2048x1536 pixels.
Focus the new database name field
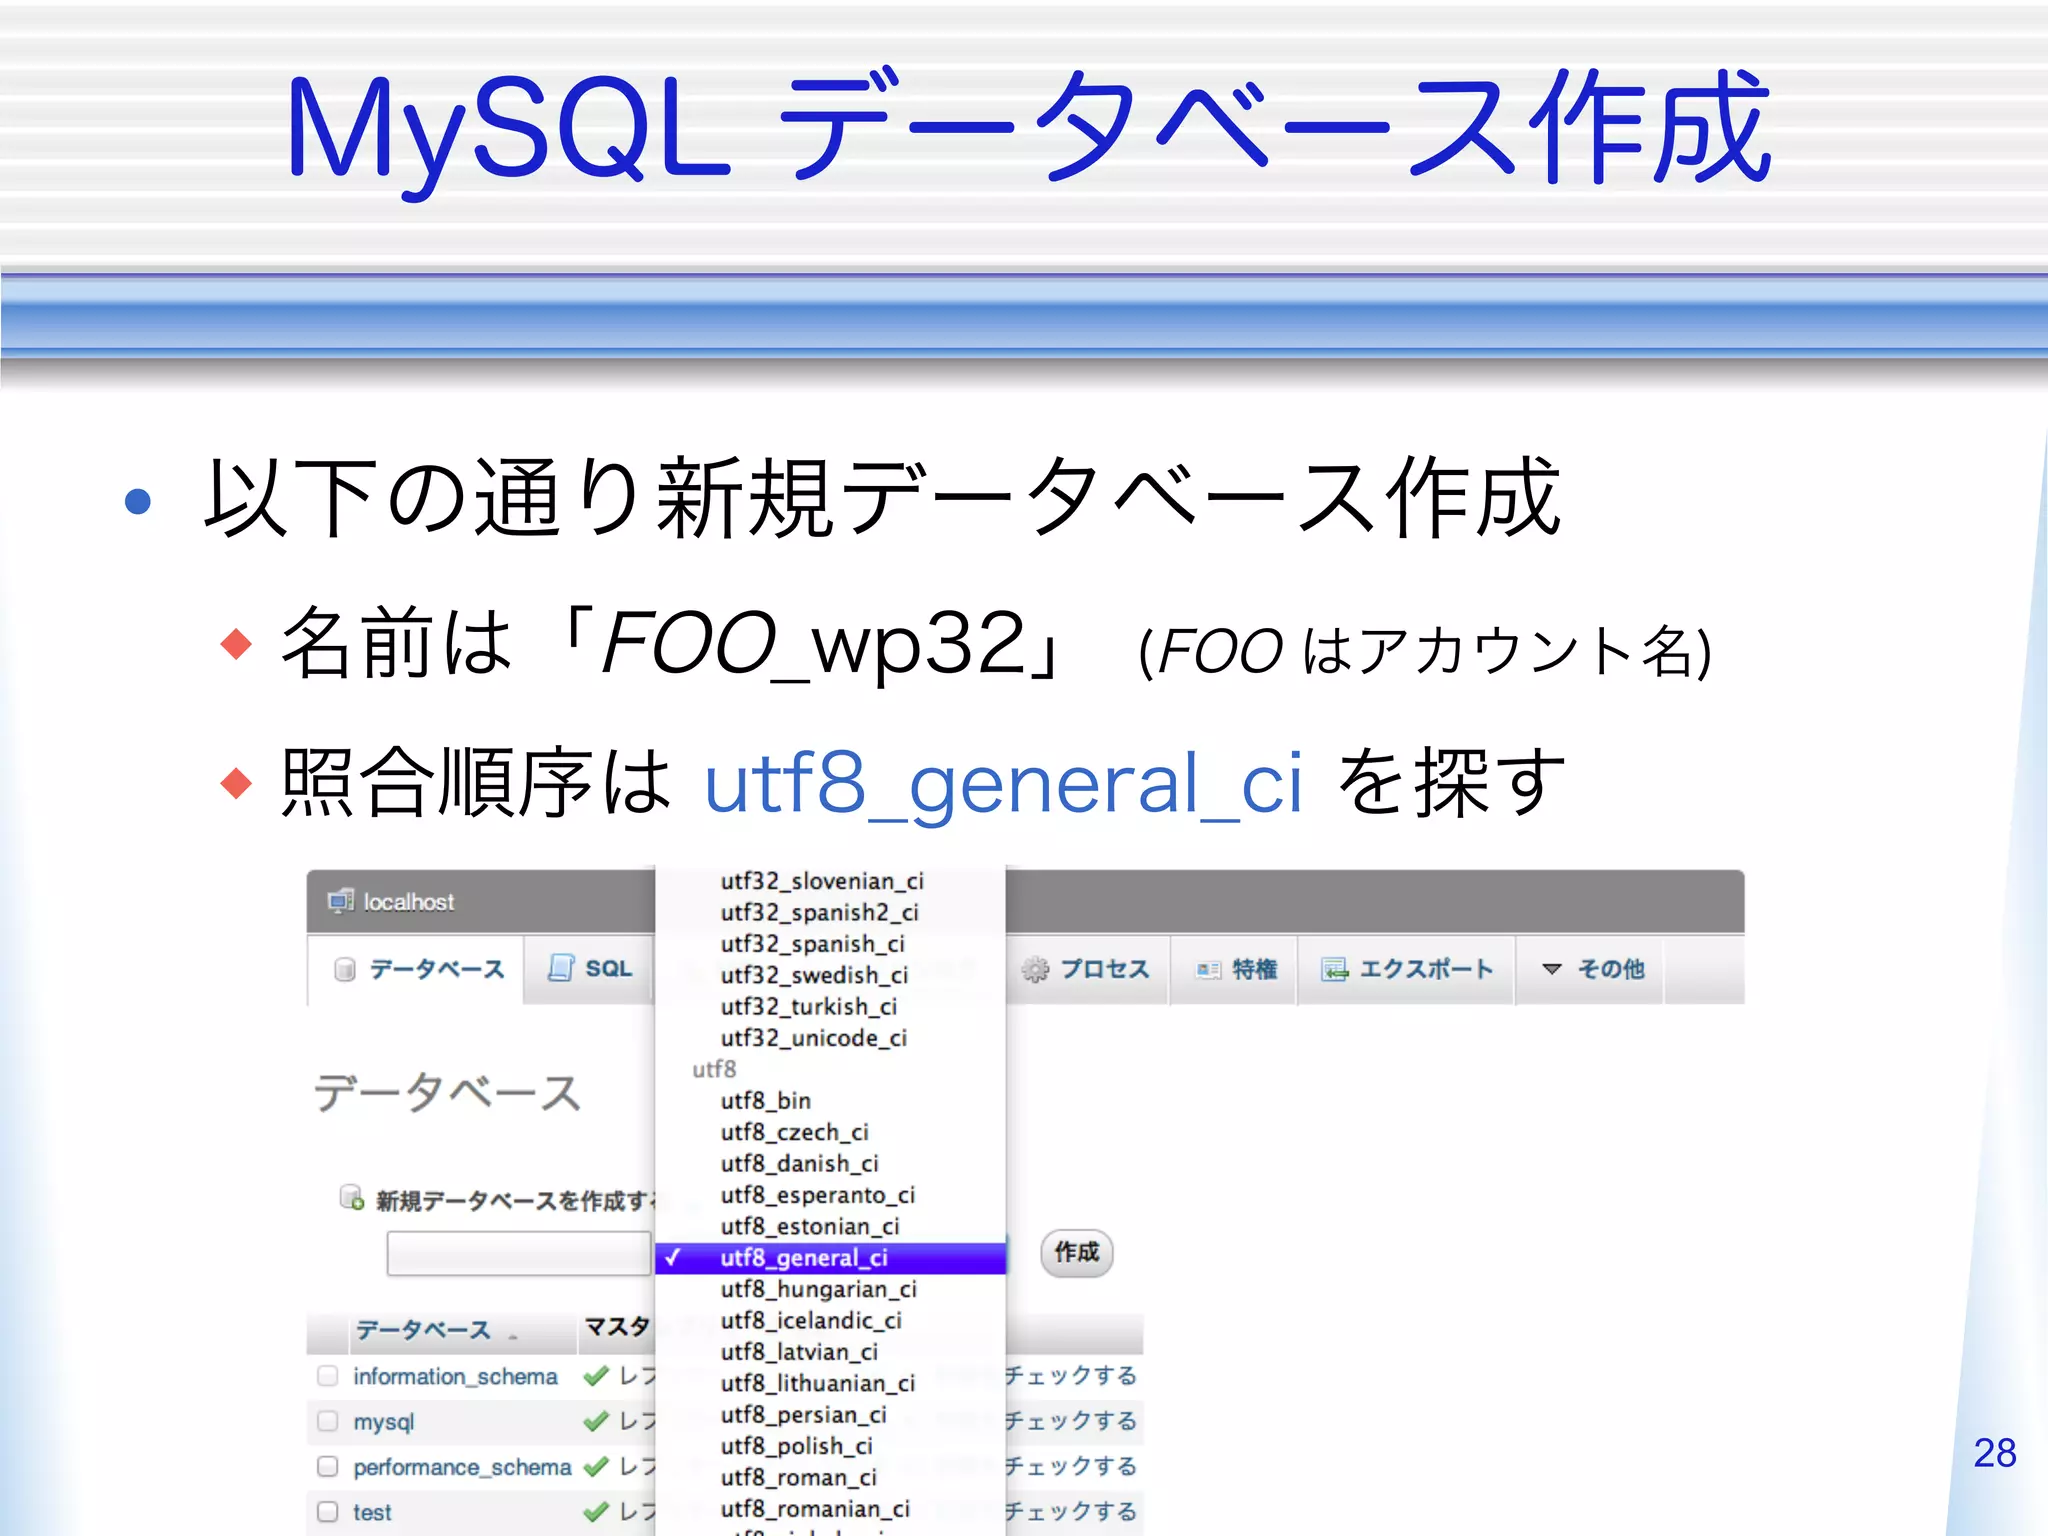coord(519,1253)
